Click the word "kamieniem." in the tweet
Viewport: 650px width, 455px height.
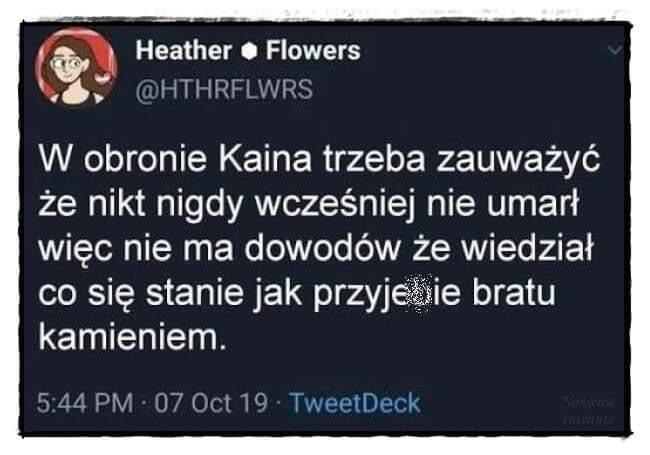(x=133, y=337)
